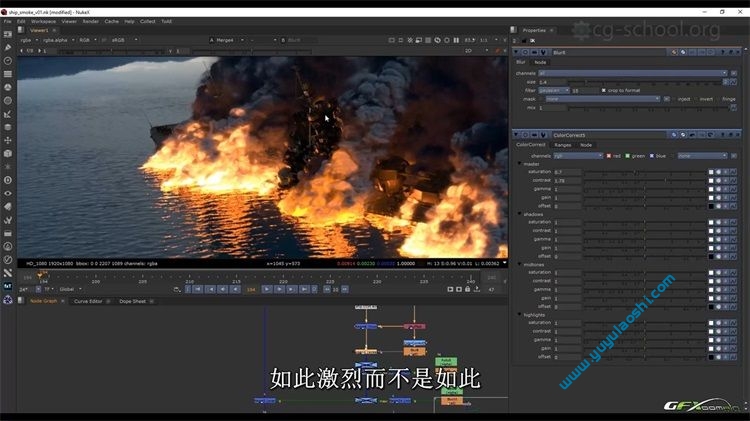Open ColorCorrect rgb channels dropdown
Image resolution: width=750 pixels, height=421 pixels.
click(x=578, y=156)
